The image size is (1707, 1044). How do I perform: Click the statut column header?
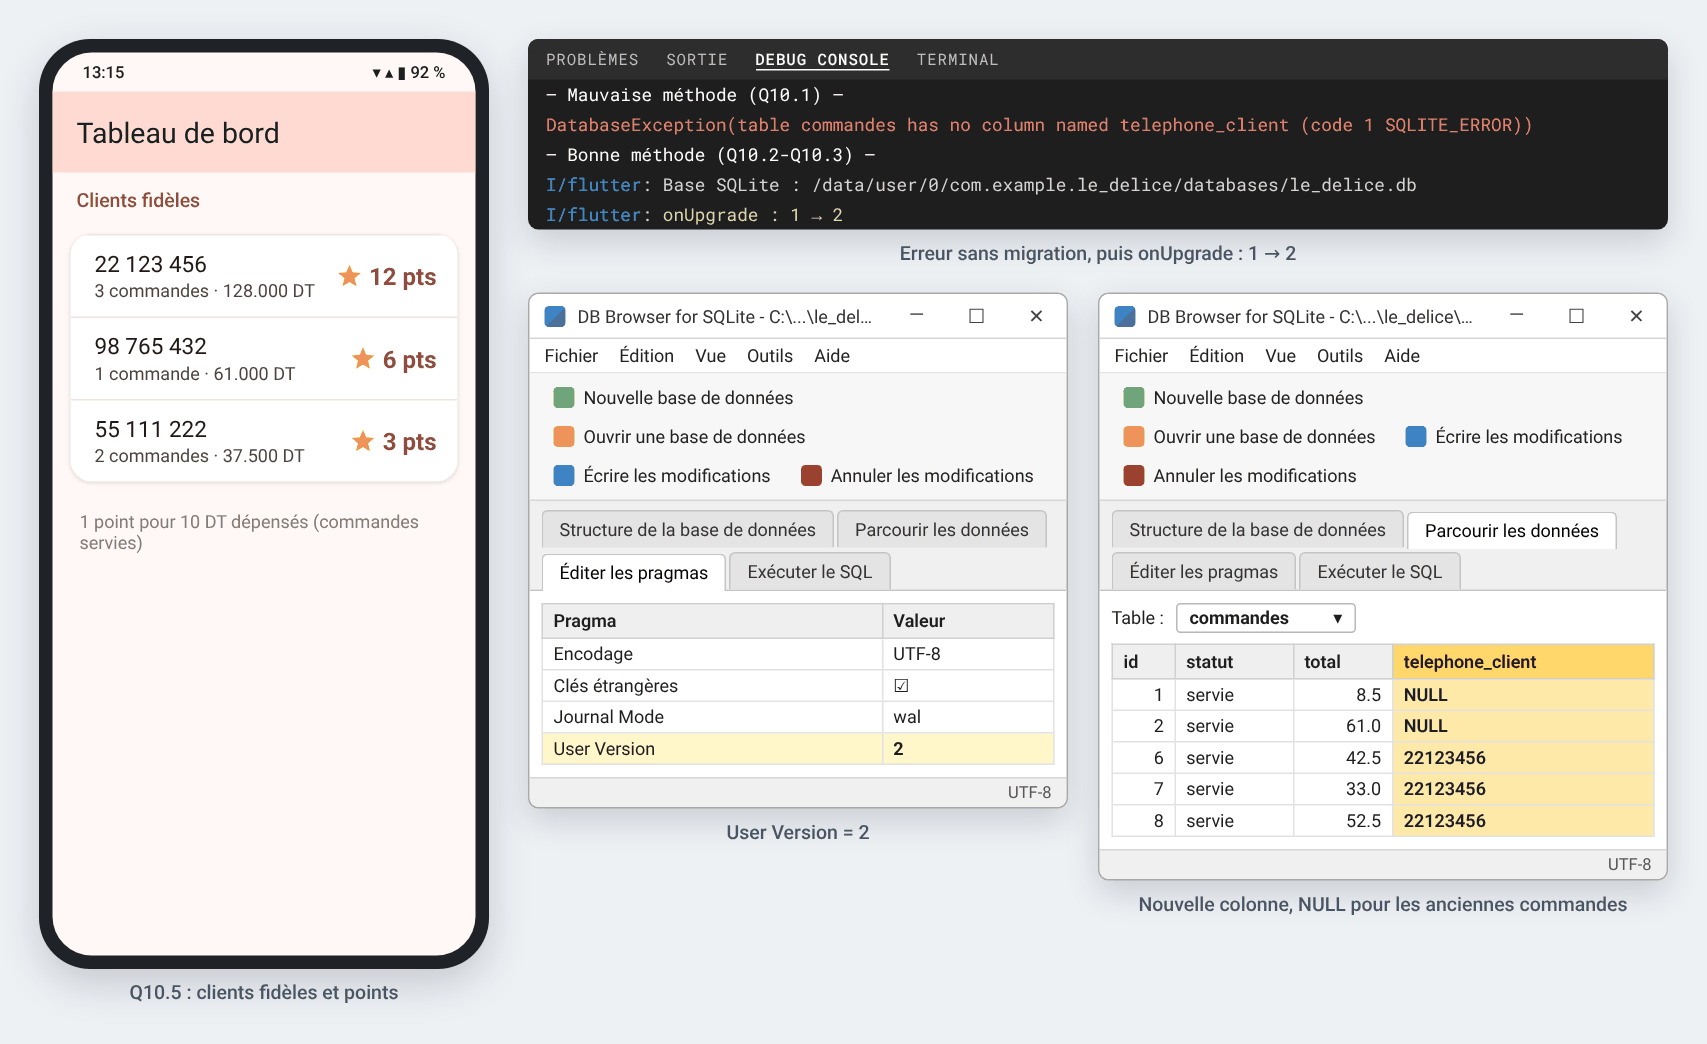1234,662
